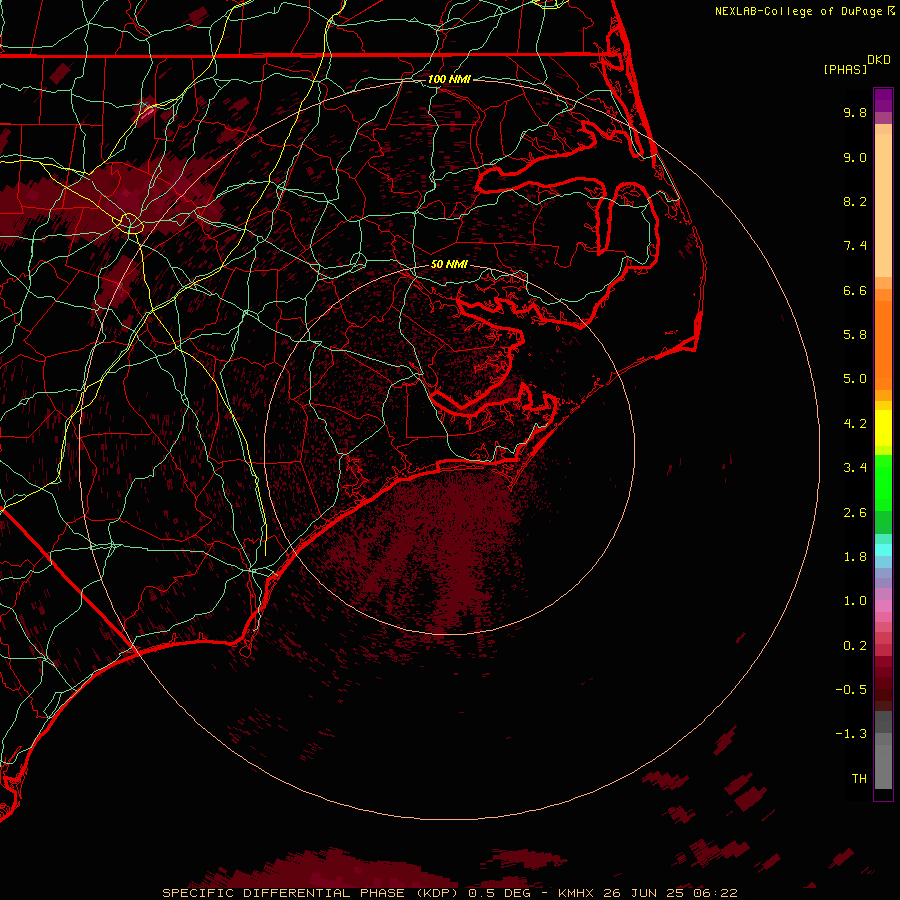Click the 5.8 scale value
The width and height of the screenshot is (900, 900).
click(855, 335)
